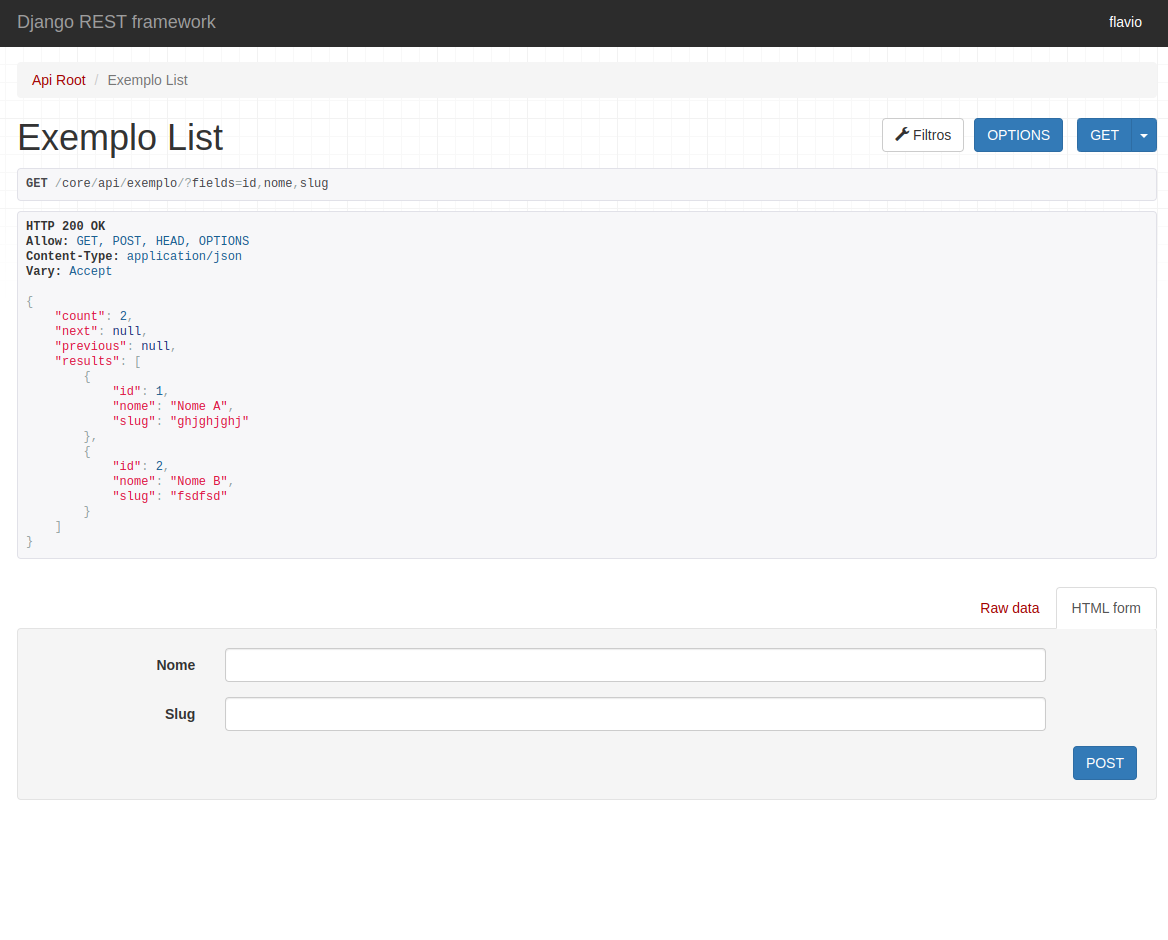1168x940 pixels.
Task: Click the "Nome B" value
Action: pos(199,481)
